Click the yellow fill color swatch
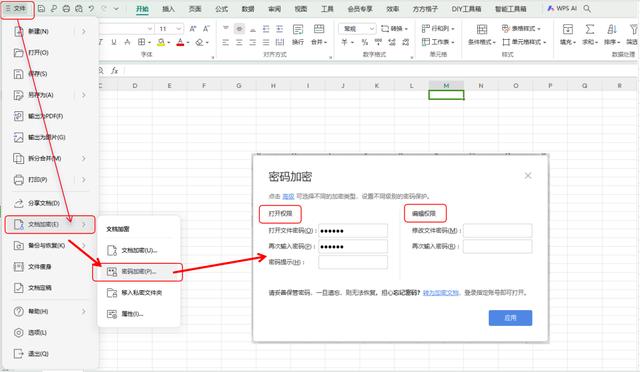The height and width of the screenshot is (372, 640). (x=161, y=42)
